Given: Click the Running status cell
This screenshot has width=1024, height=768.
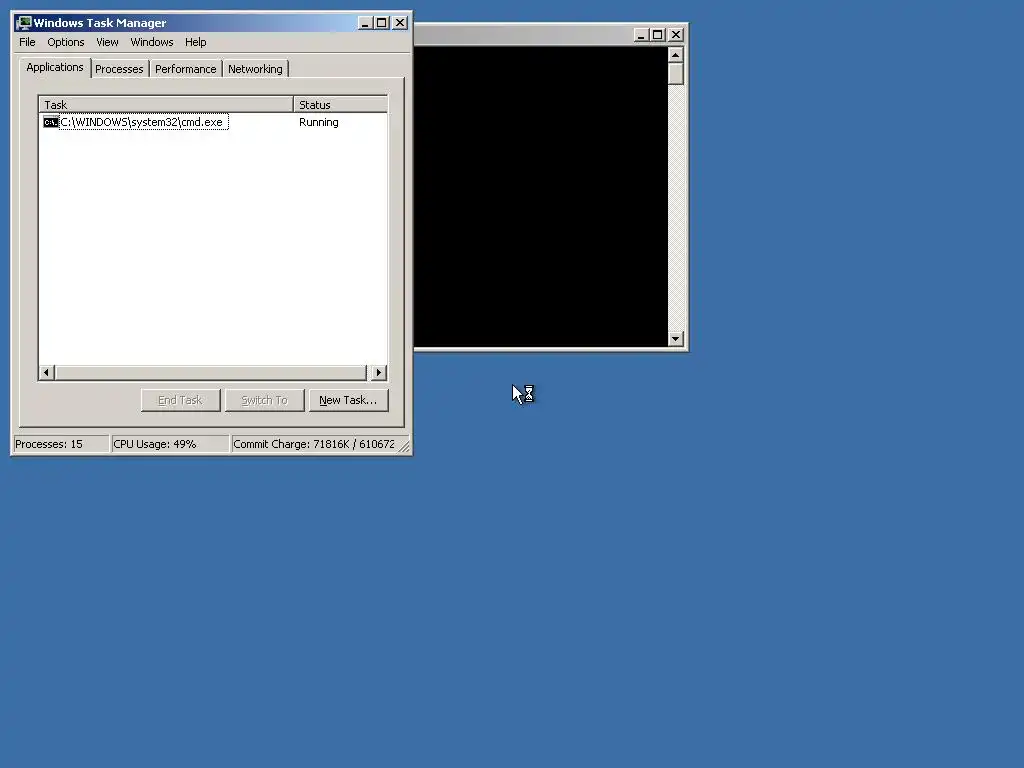Looking at the screenshot, I should point(319,122).
